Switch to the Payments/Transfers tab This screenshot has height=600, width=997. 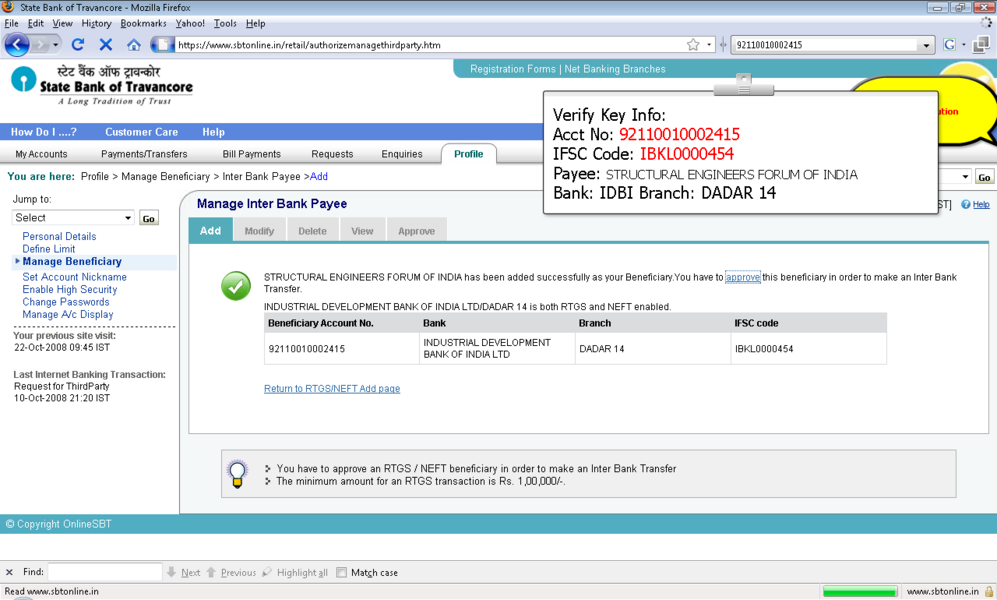click(144, 154)
